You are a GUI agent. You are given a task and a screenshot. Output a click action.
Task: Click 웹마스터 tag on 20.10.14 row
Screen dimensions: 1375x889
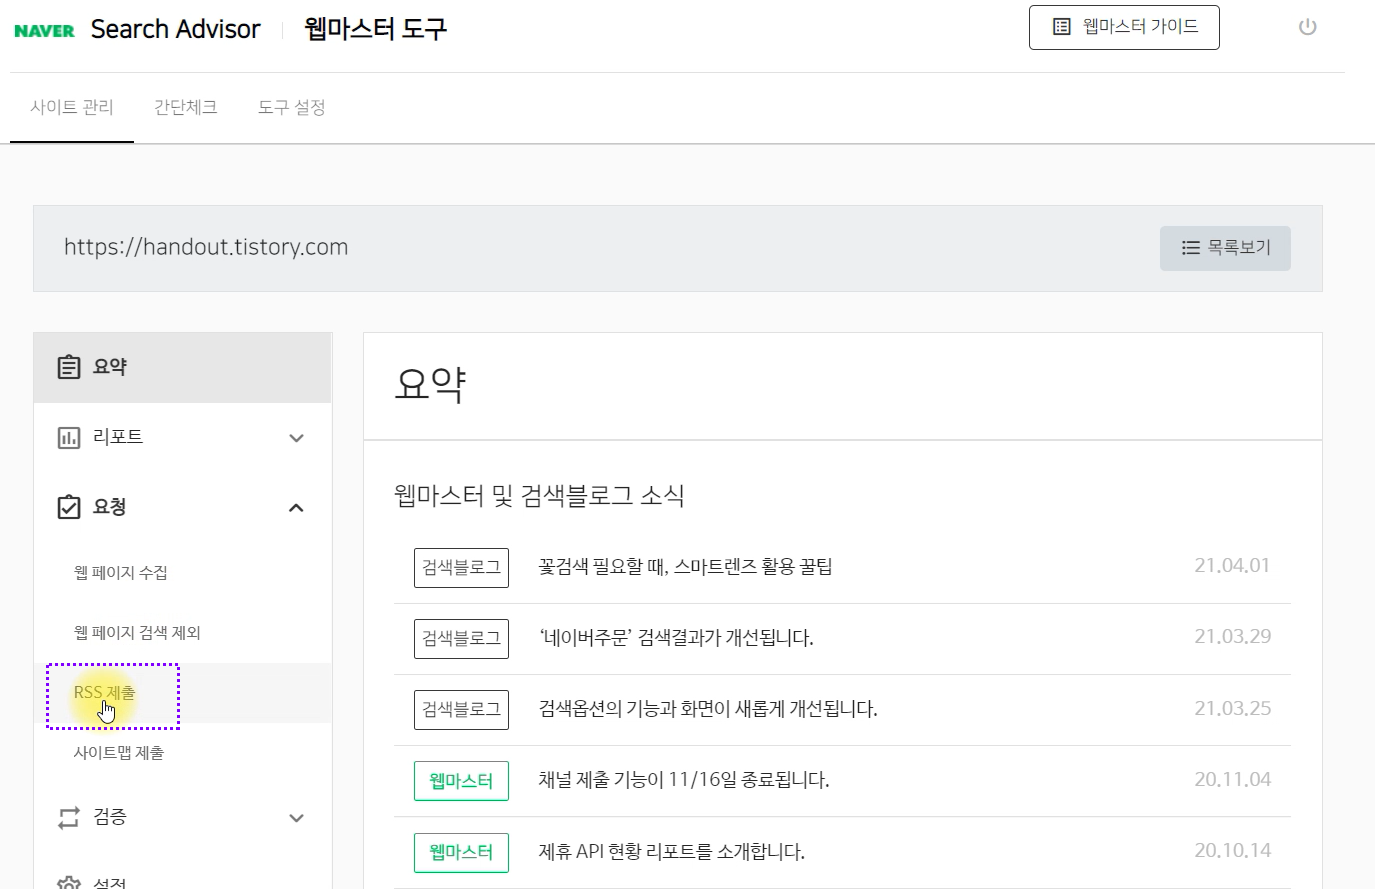(461, 852)
